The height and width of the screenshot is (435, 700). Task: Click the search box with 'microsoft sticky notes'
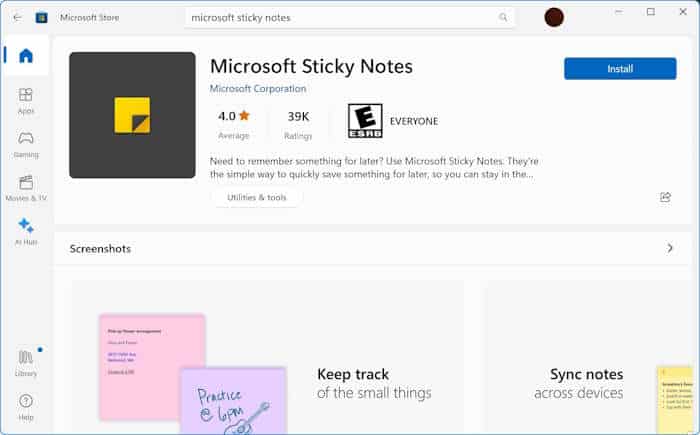[349, 18]
